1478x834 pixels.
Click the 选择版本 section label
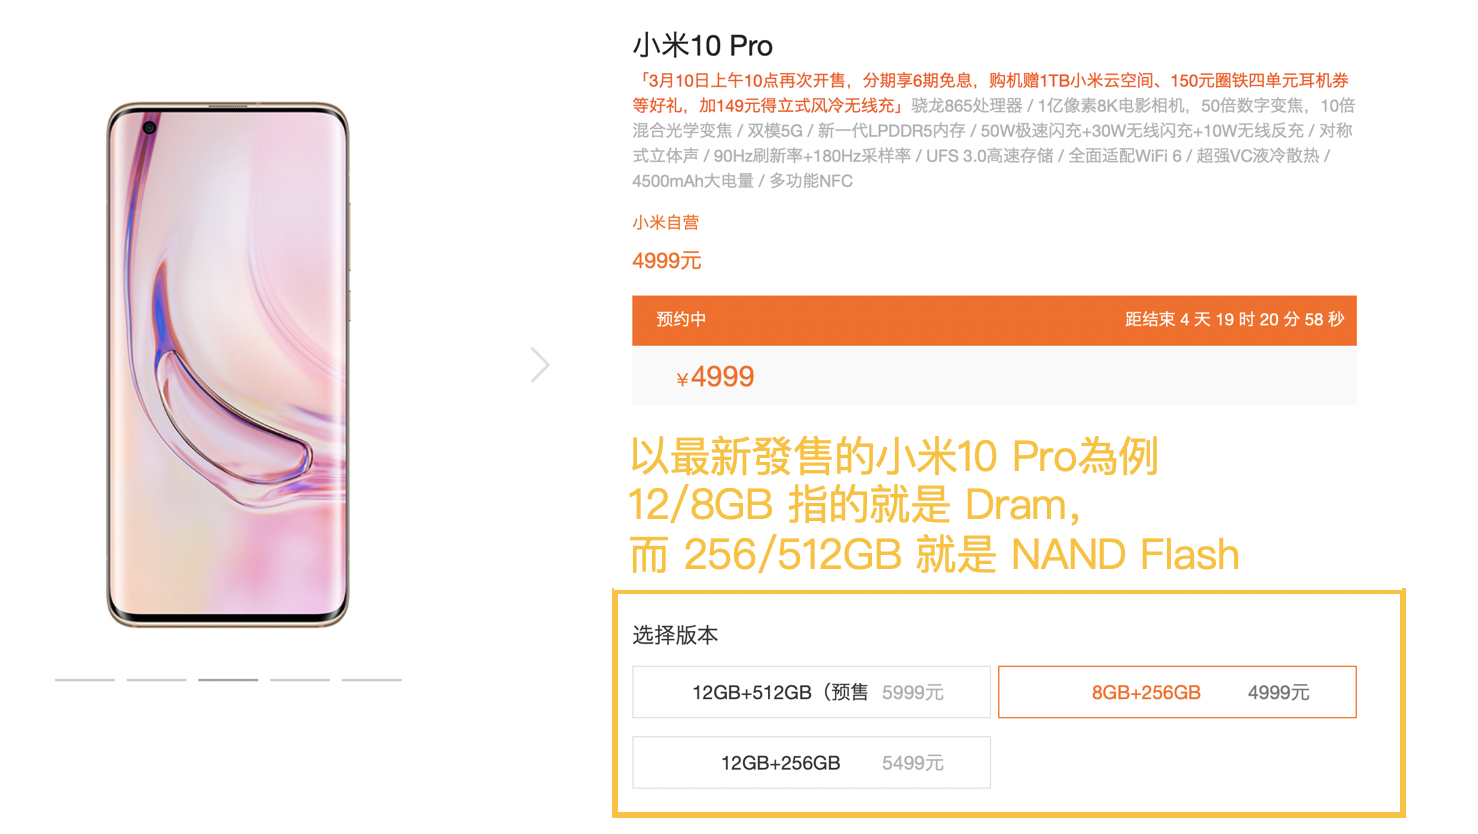tap(675, 635)
